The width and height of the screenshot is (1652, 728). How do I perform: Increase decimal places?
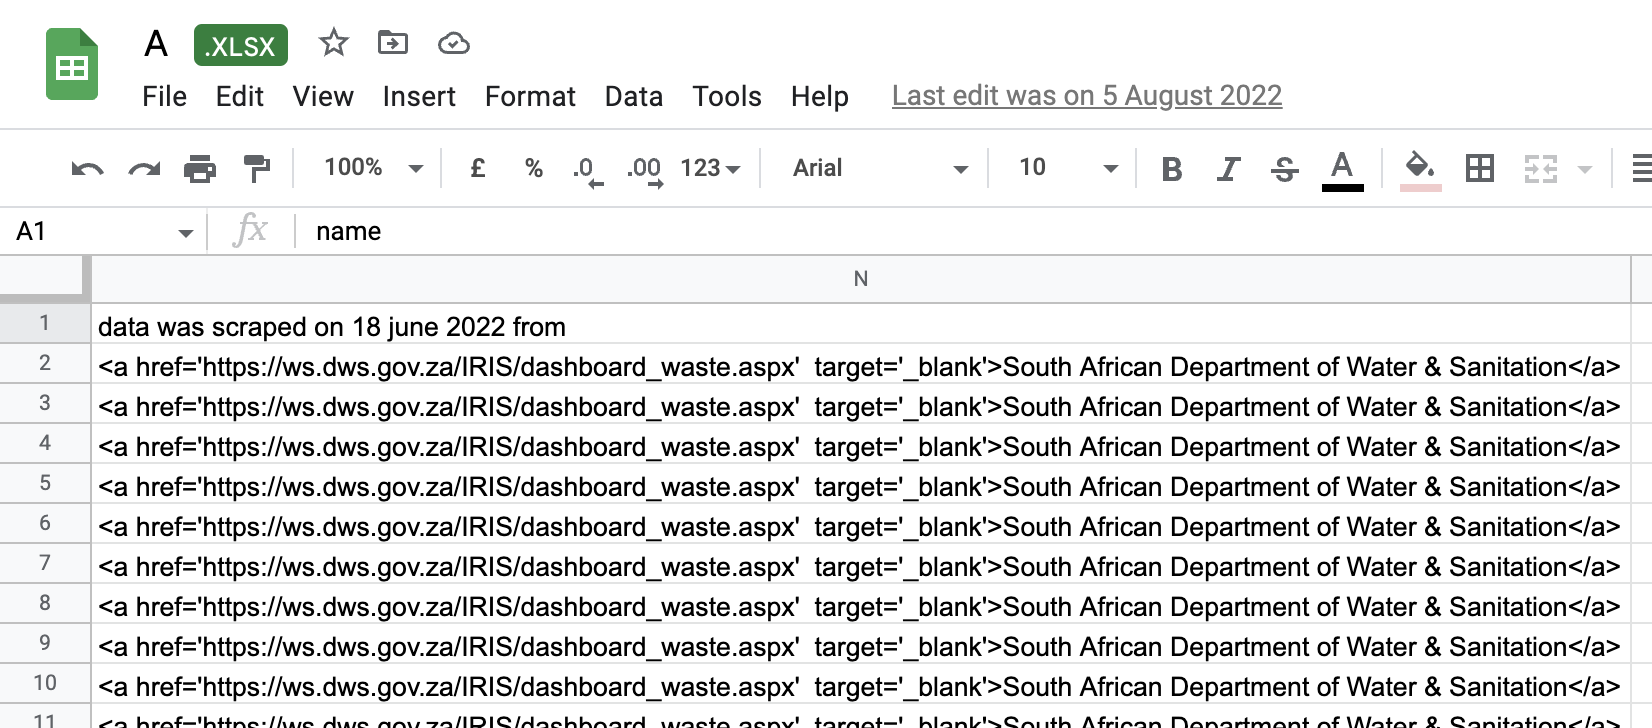[645, 170]
